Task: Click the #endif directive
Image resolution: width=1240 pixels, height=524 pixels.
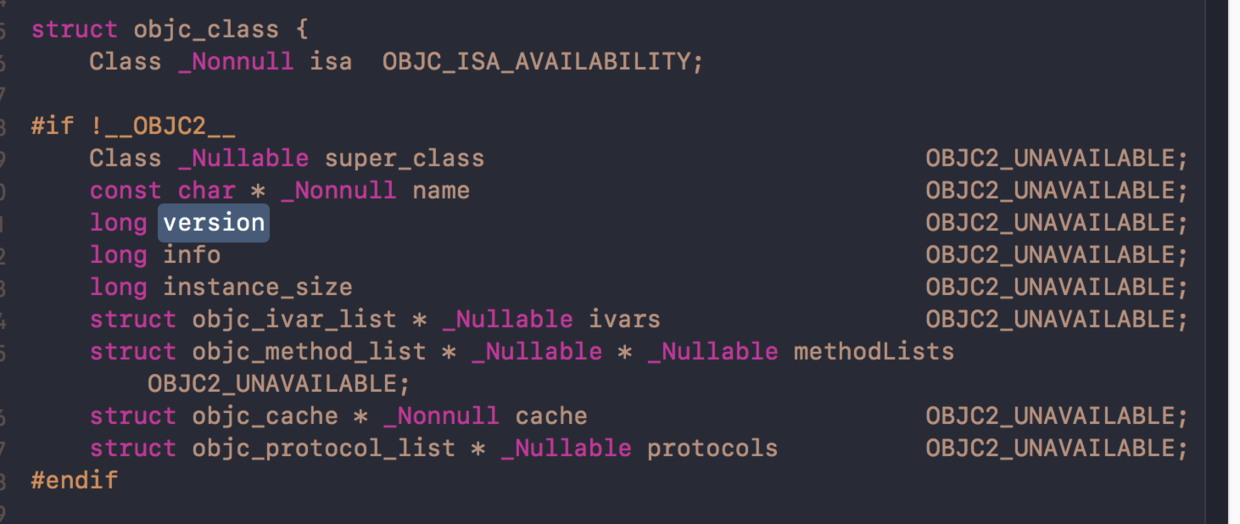Action: (74, 480)
